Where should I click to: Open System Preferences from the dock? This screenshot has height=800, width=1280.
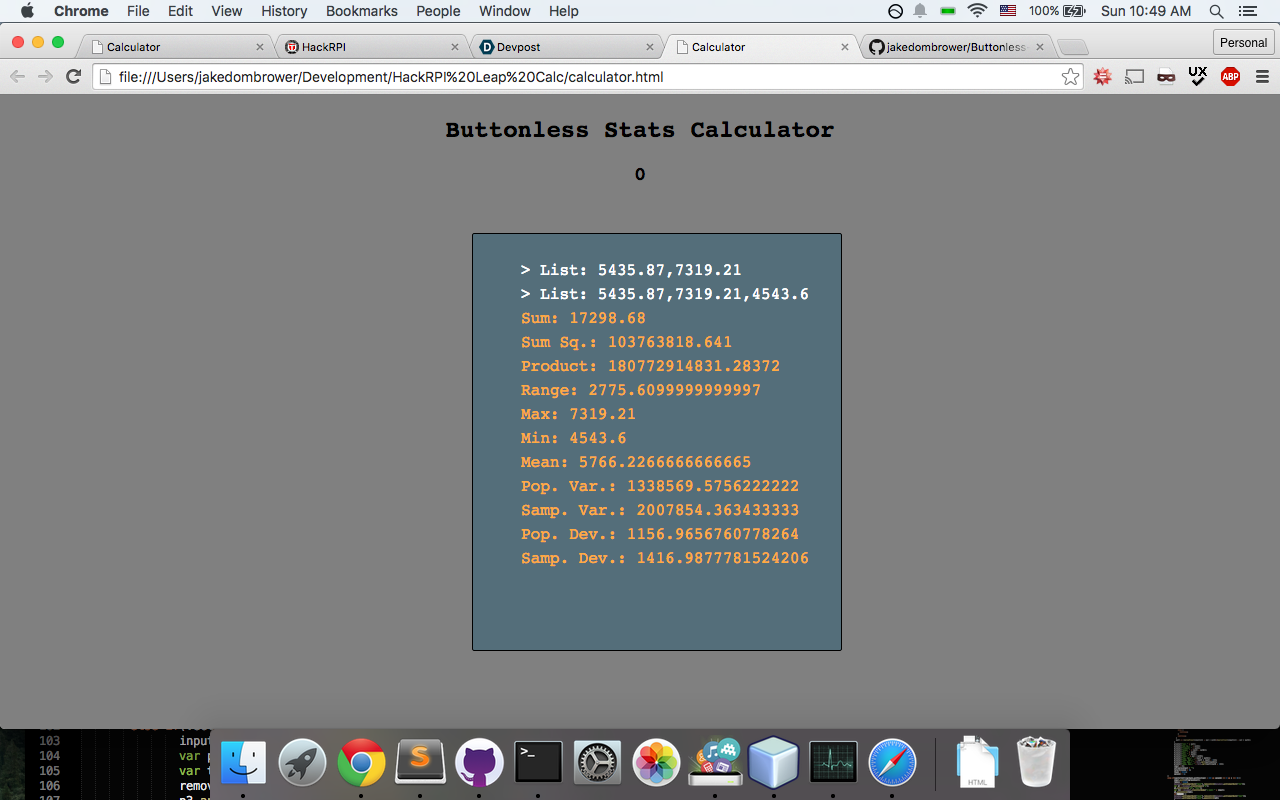click(x=597, y=763)
